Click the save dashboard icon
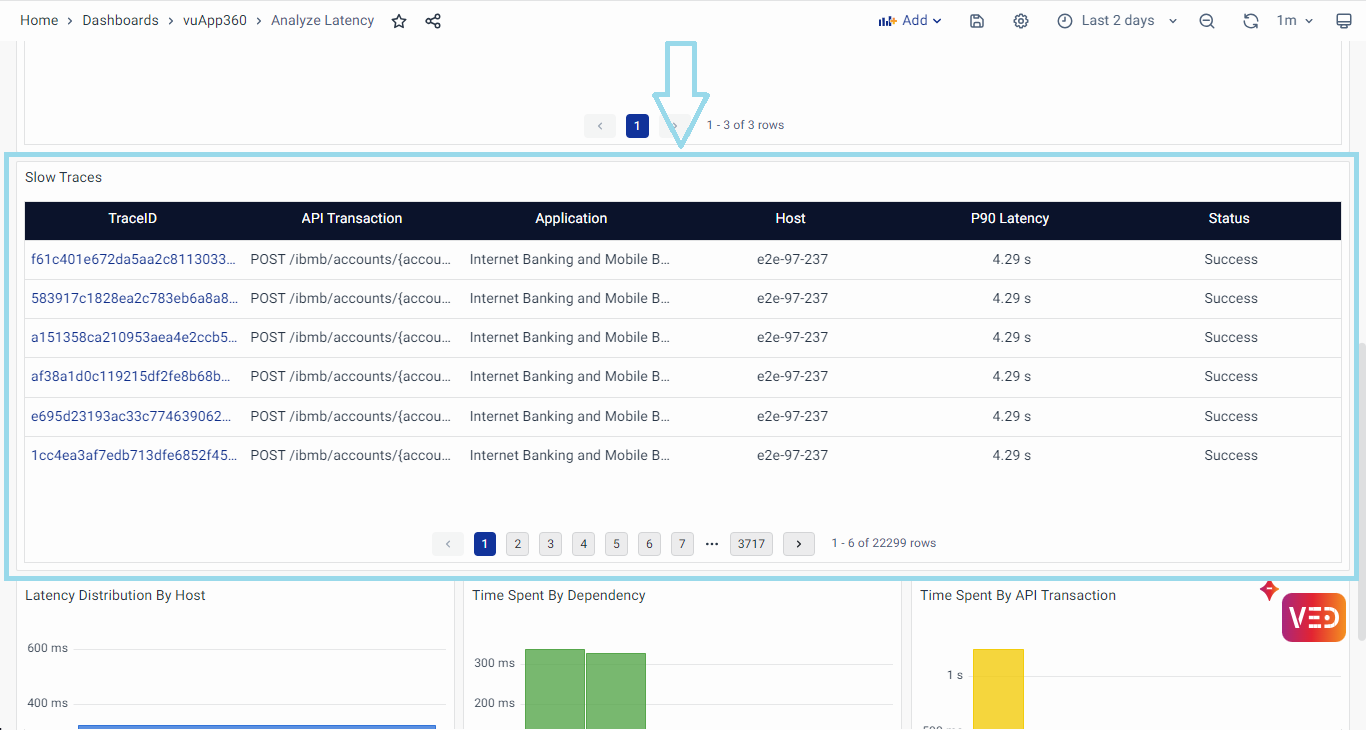 click(977, 21)
